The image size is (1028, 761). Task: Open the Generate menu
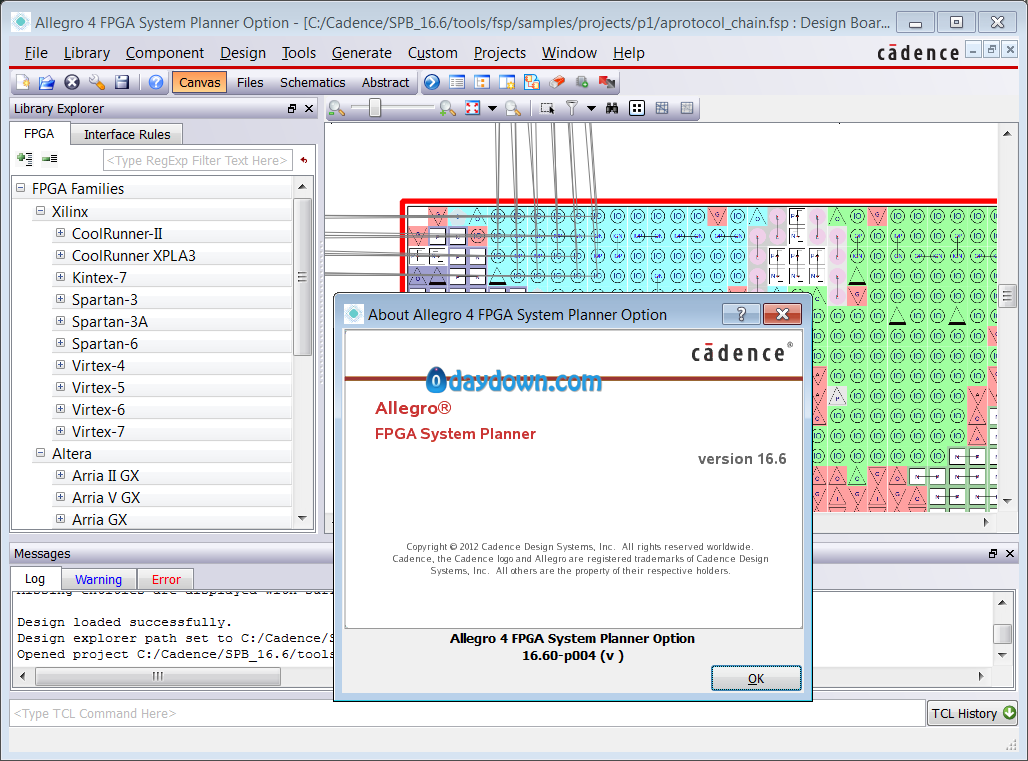point(361,53)
